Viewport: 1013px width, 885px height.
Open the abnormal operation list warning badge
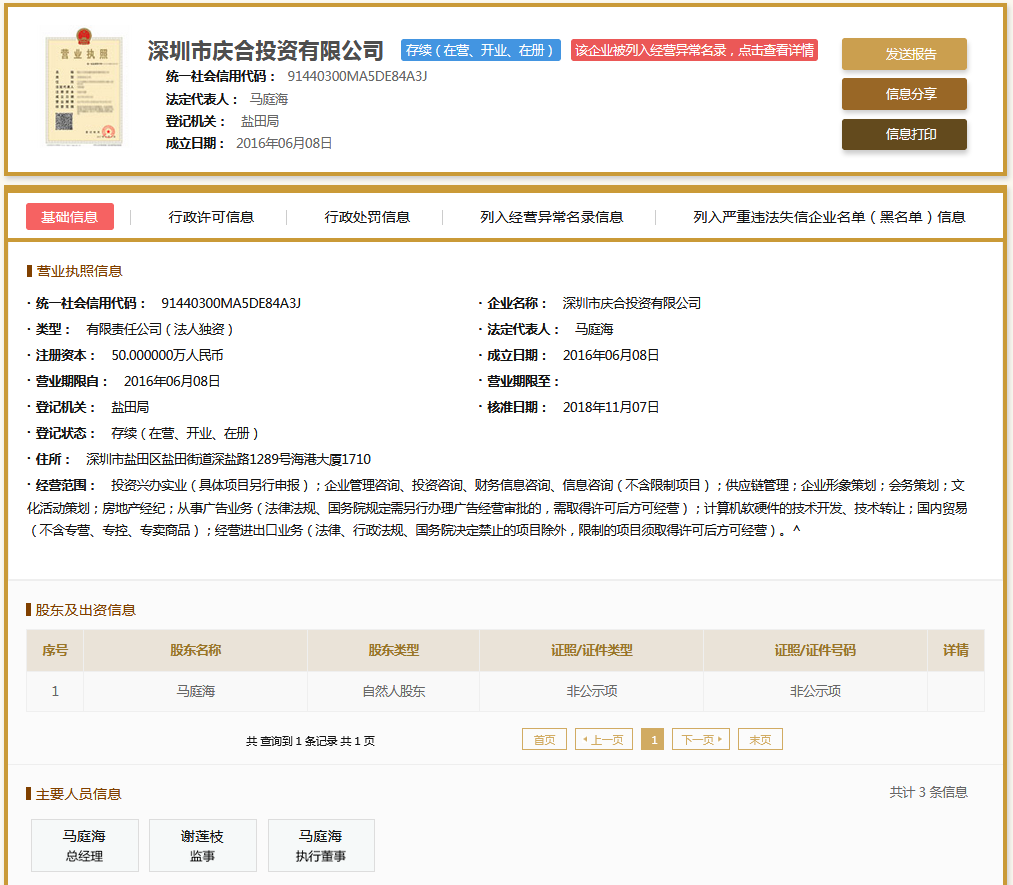point(694,50)
